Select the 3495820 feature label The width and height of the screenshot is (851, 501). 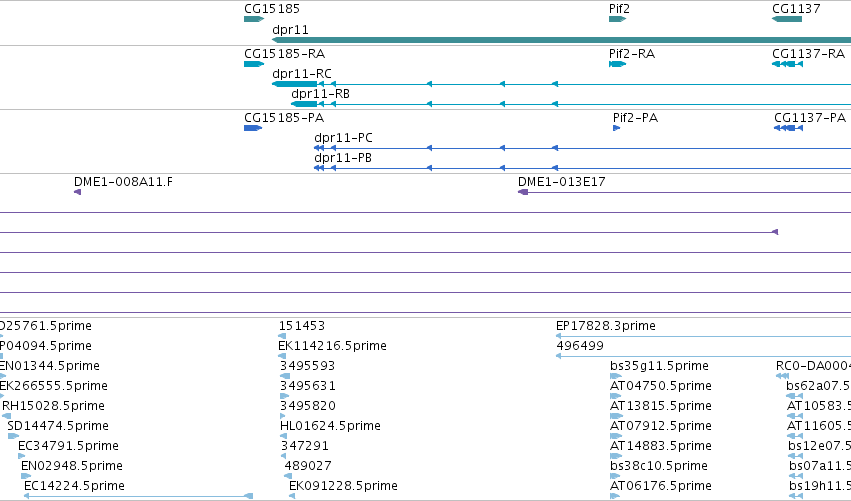307,406
